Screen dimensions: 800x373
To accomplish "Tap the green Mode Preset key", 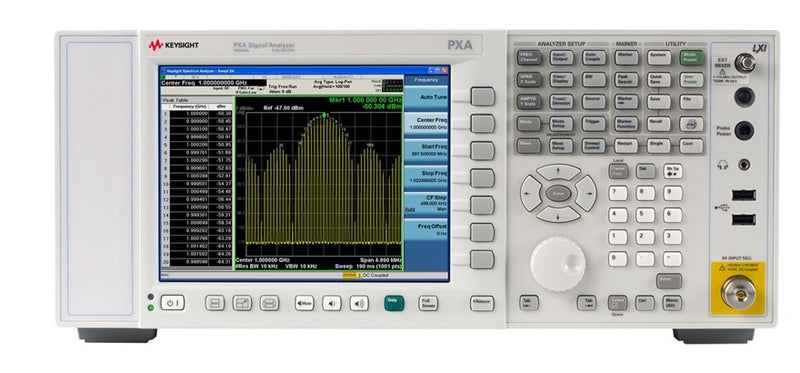I will [691, 58].
